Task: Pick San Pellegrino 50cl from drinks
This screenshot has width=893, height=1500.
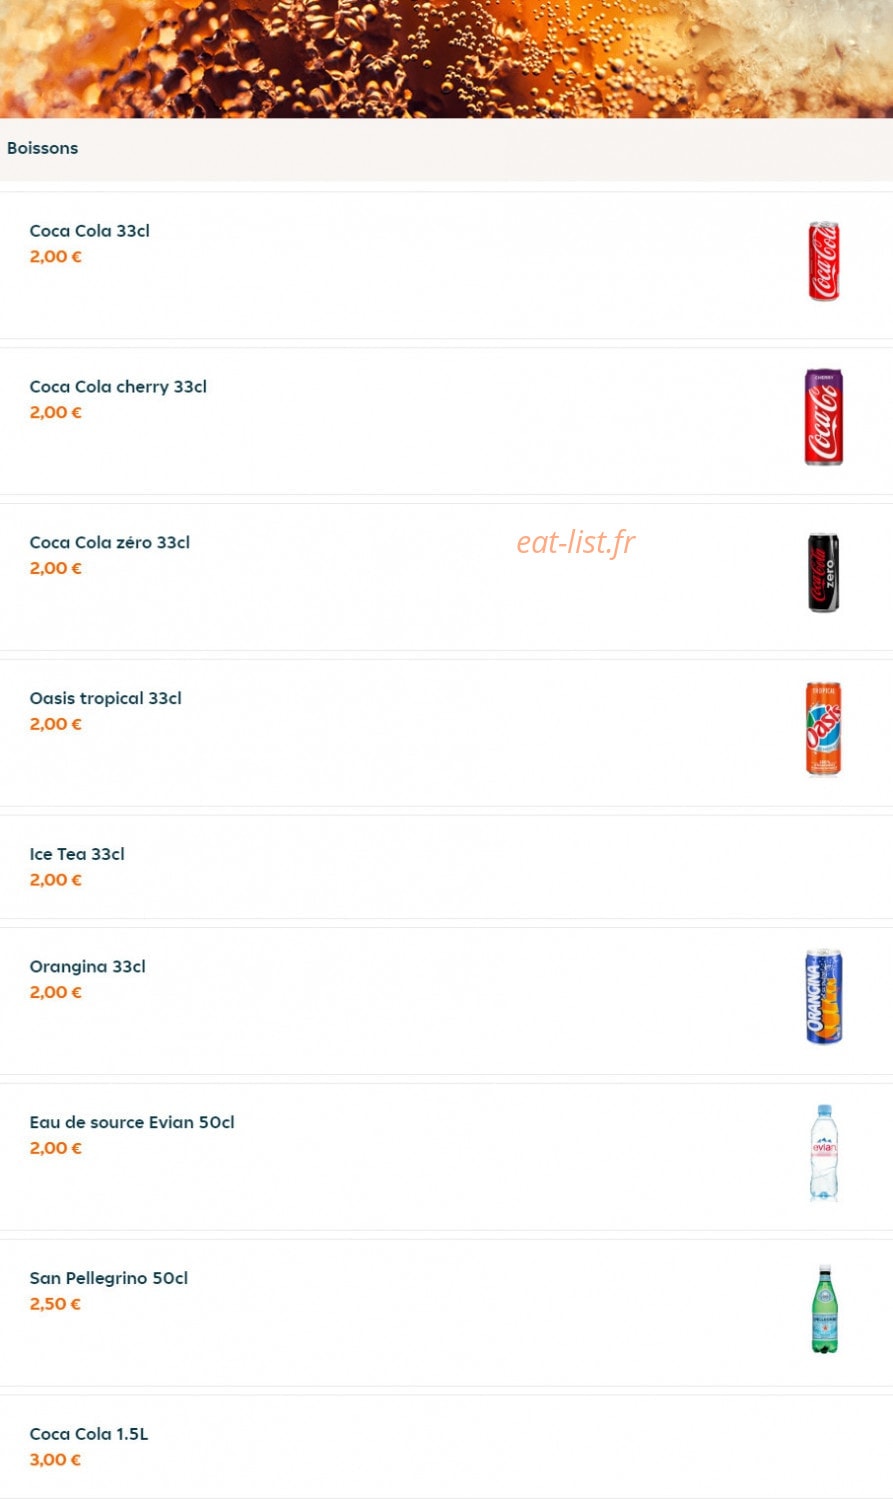Action: point(108,1279)
